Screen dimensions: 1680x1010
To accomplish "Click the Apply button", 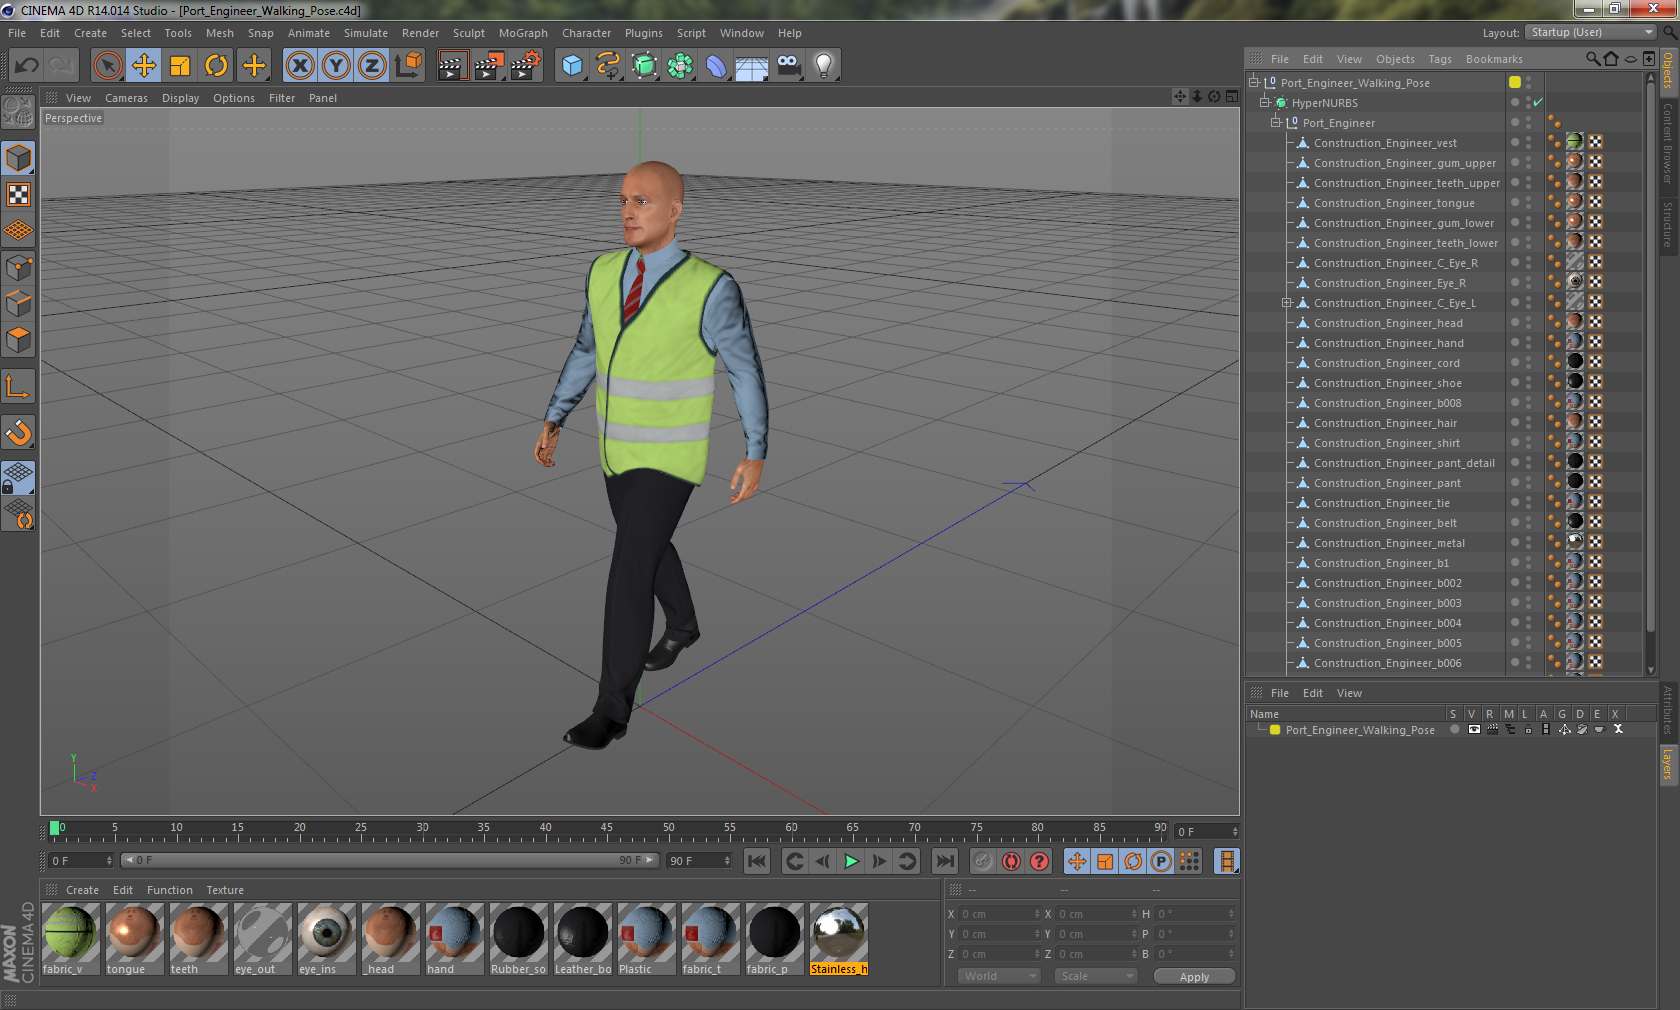I will [x=1194, y=977].
